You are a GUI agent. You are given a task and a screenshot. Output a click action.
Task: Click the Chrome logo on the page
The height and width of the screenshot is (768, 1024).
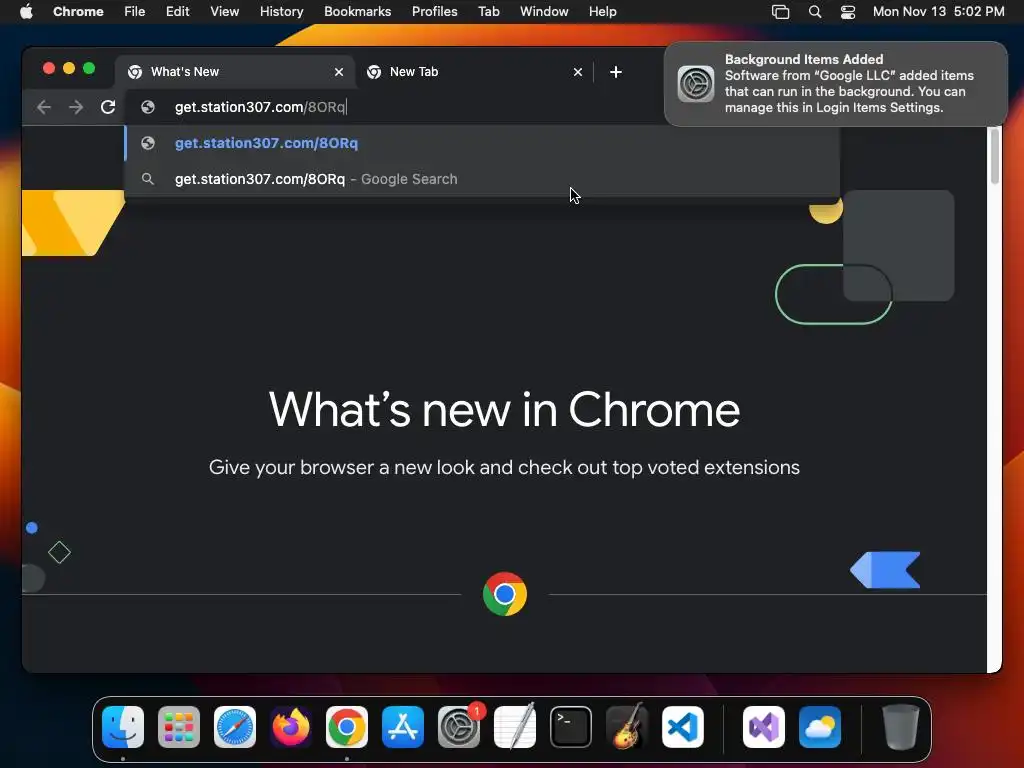pyautogui.click(x=505, y=594)
